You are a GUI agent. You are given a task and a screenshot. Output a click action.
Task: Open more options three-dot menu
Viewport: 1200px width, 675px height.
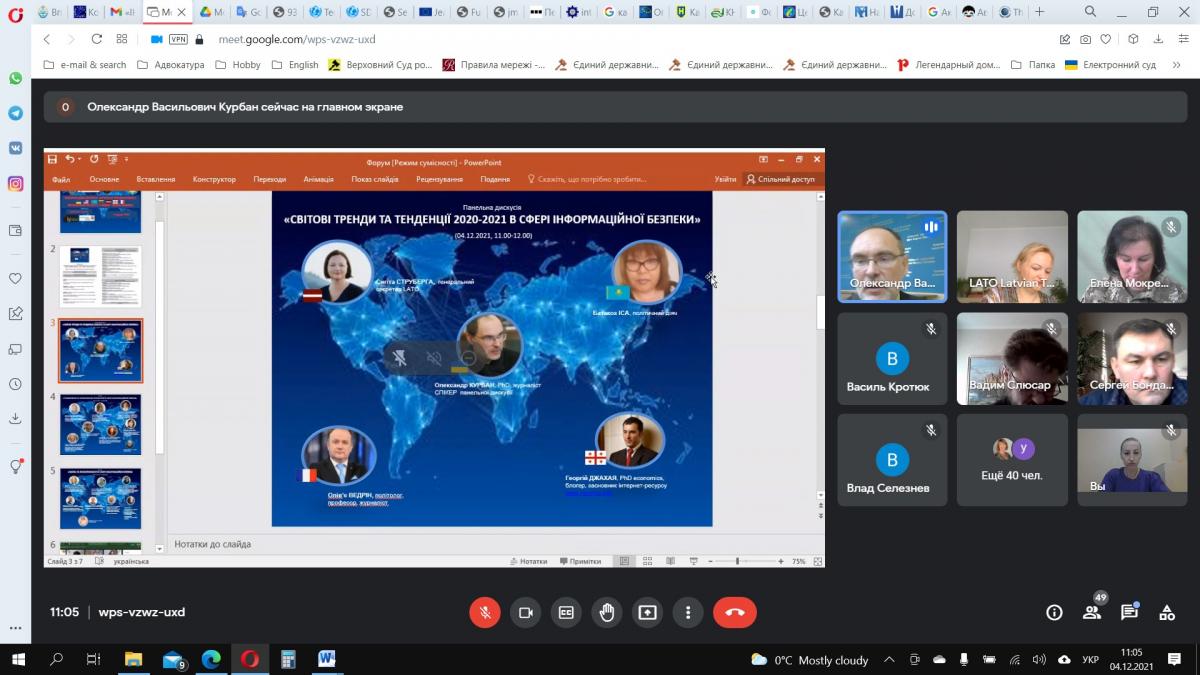(688, 612)
